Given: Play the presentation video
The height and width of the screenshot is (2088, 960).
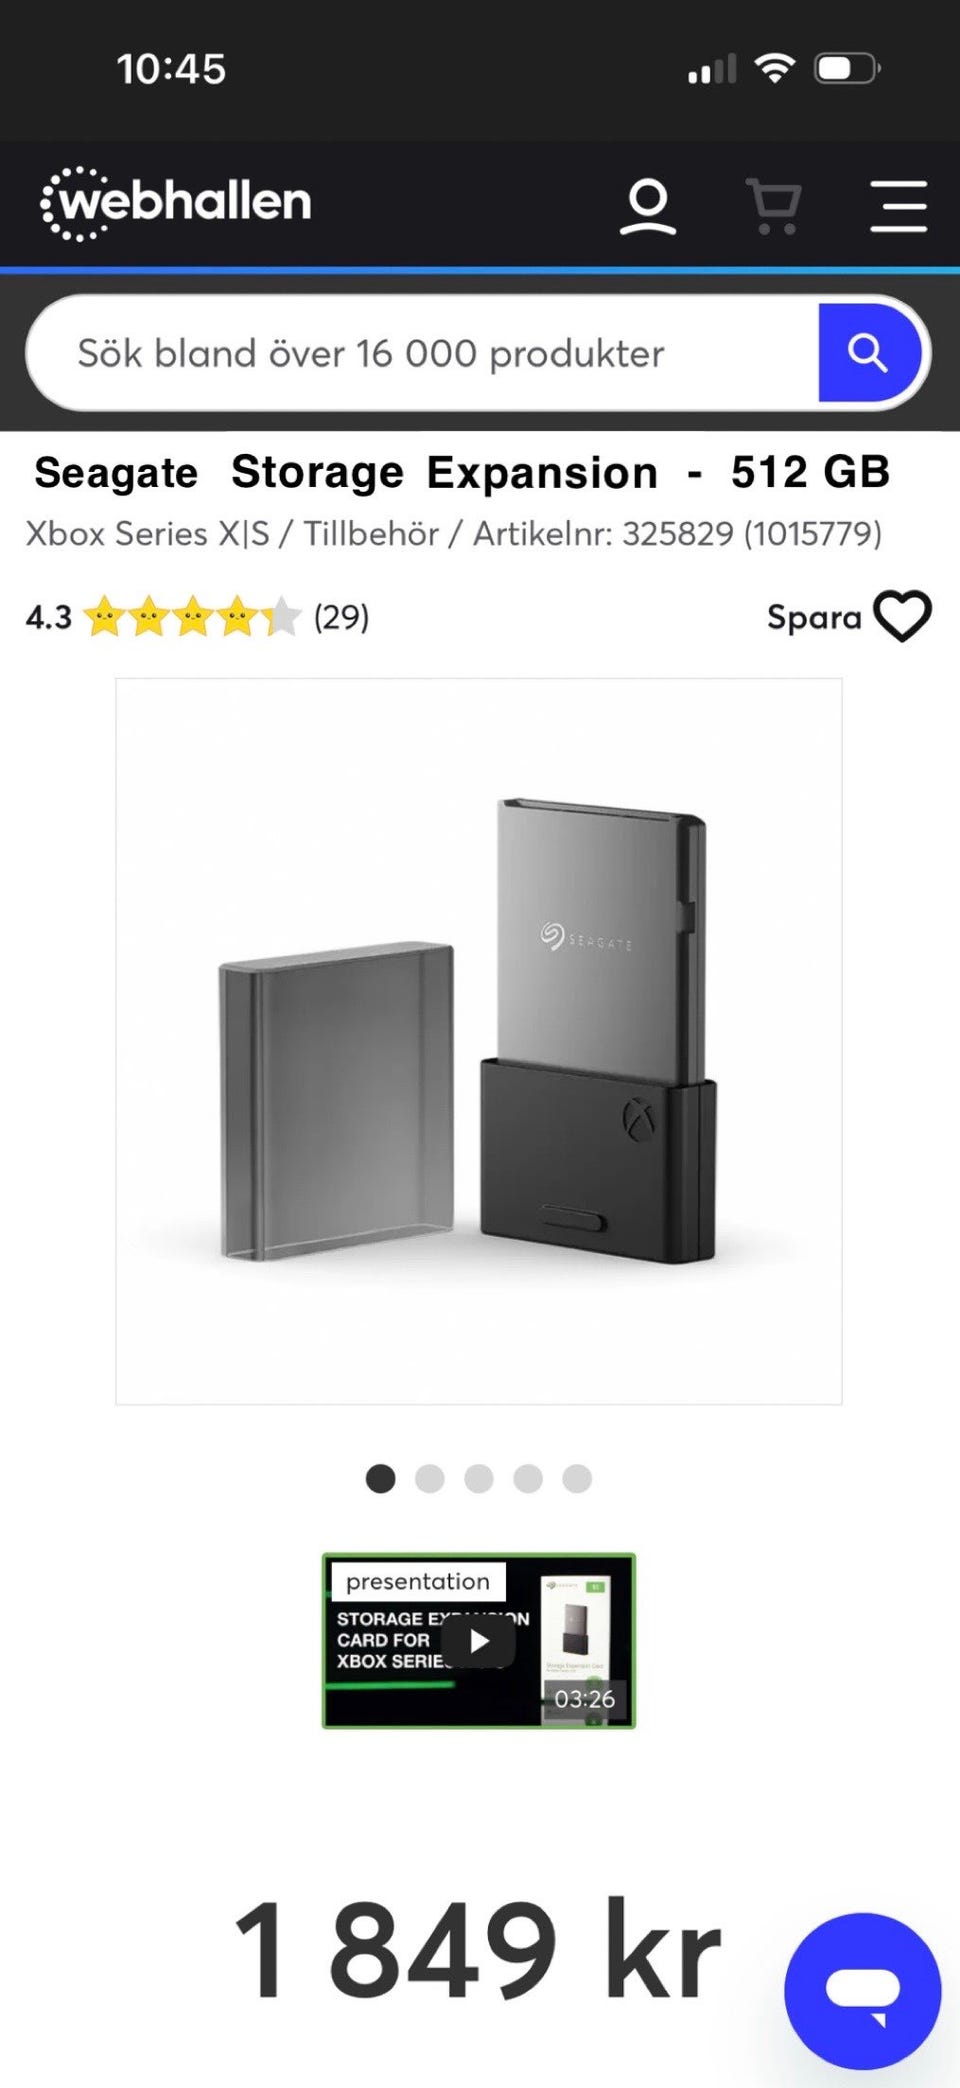Looking at the screenshot, I should click(479, 1641).
